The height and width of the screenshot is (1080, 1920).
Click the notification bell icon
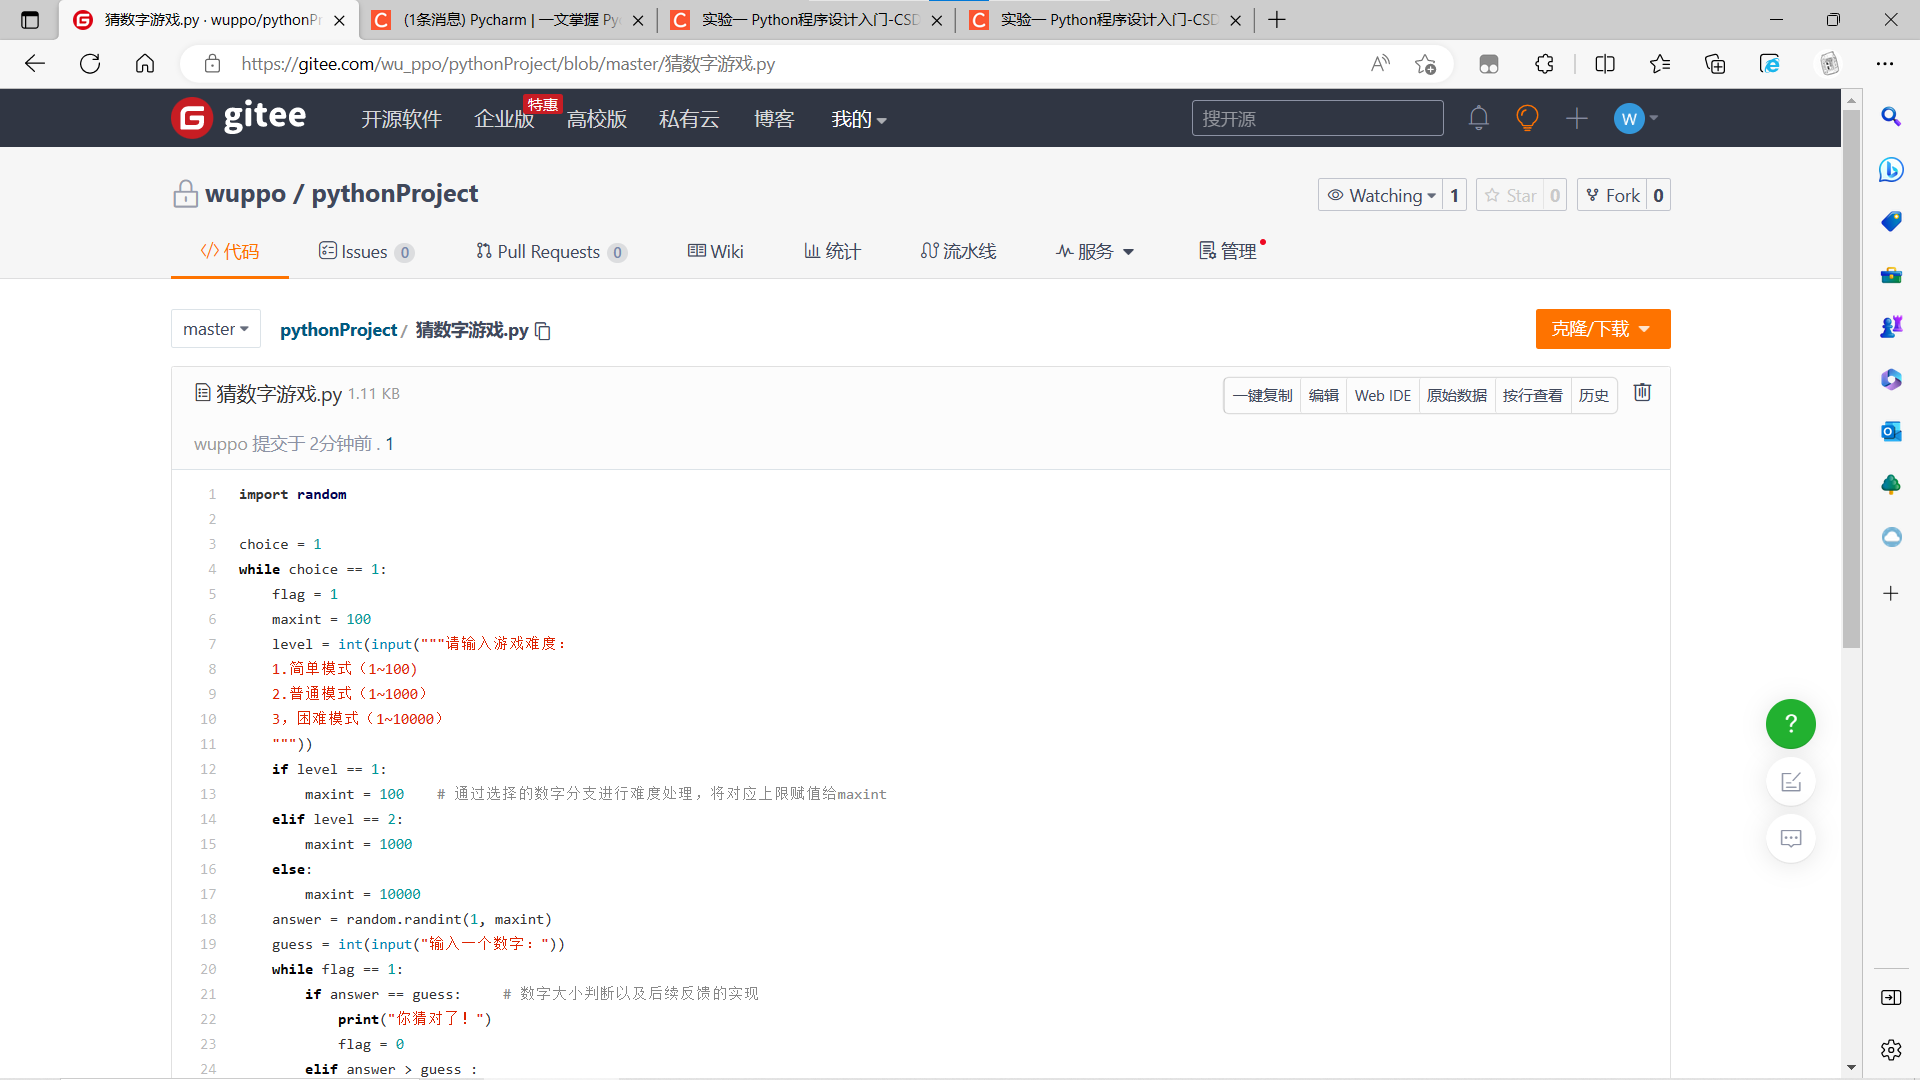coord(1478,118)
